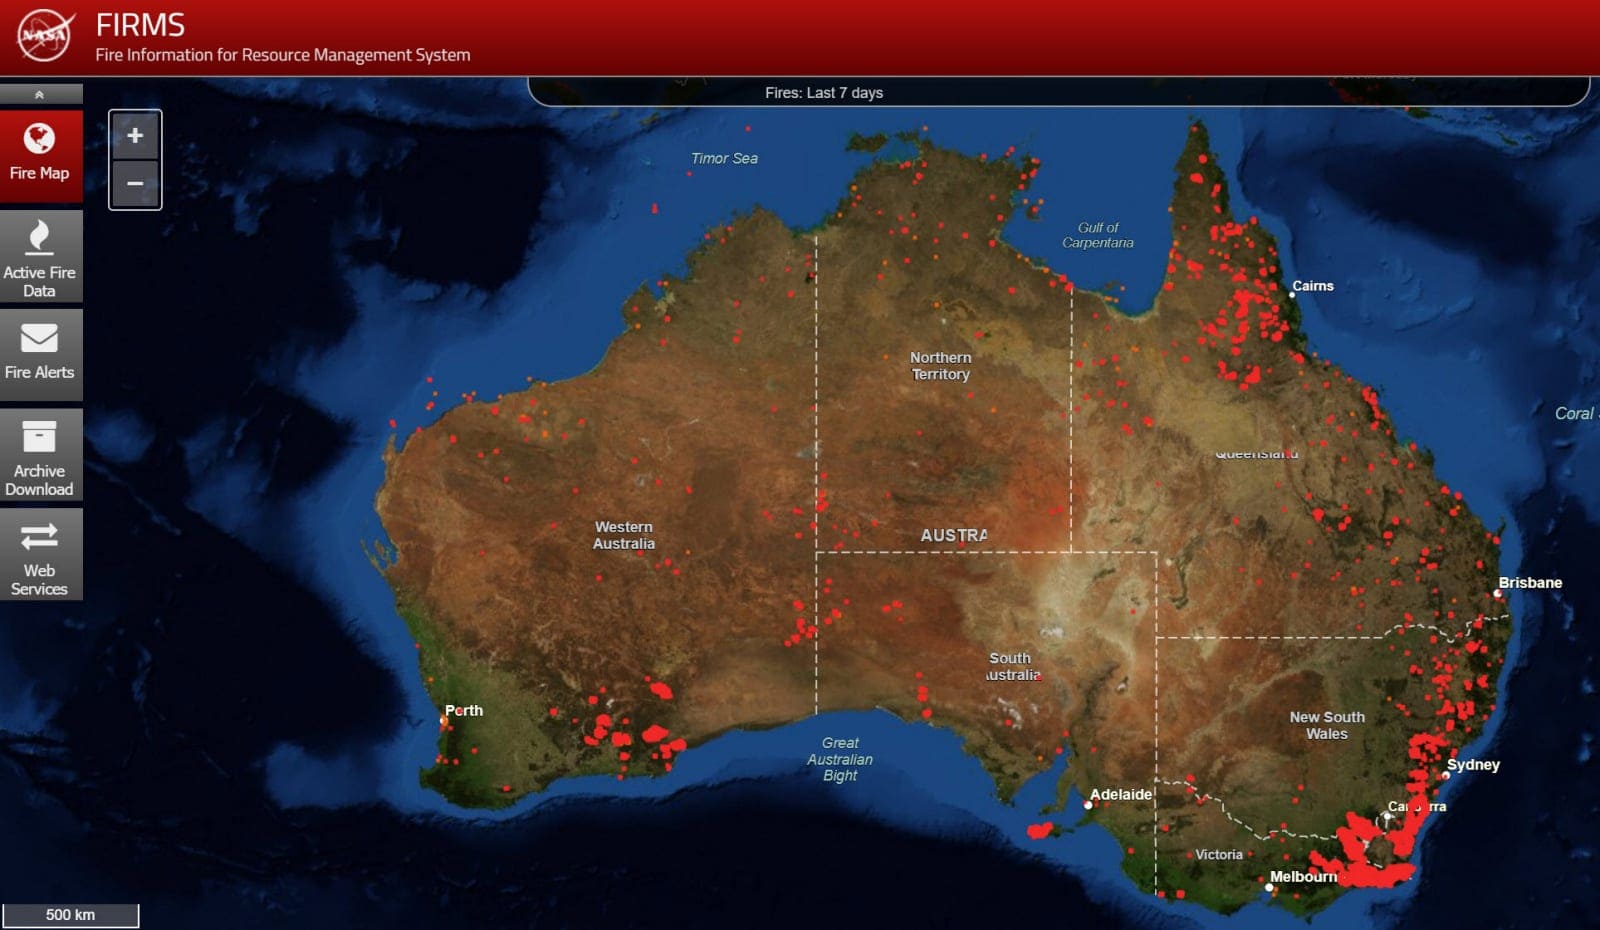Click the Fire Information for Resource Management System subtitle

pyautogui.click(x=283, y=55)
